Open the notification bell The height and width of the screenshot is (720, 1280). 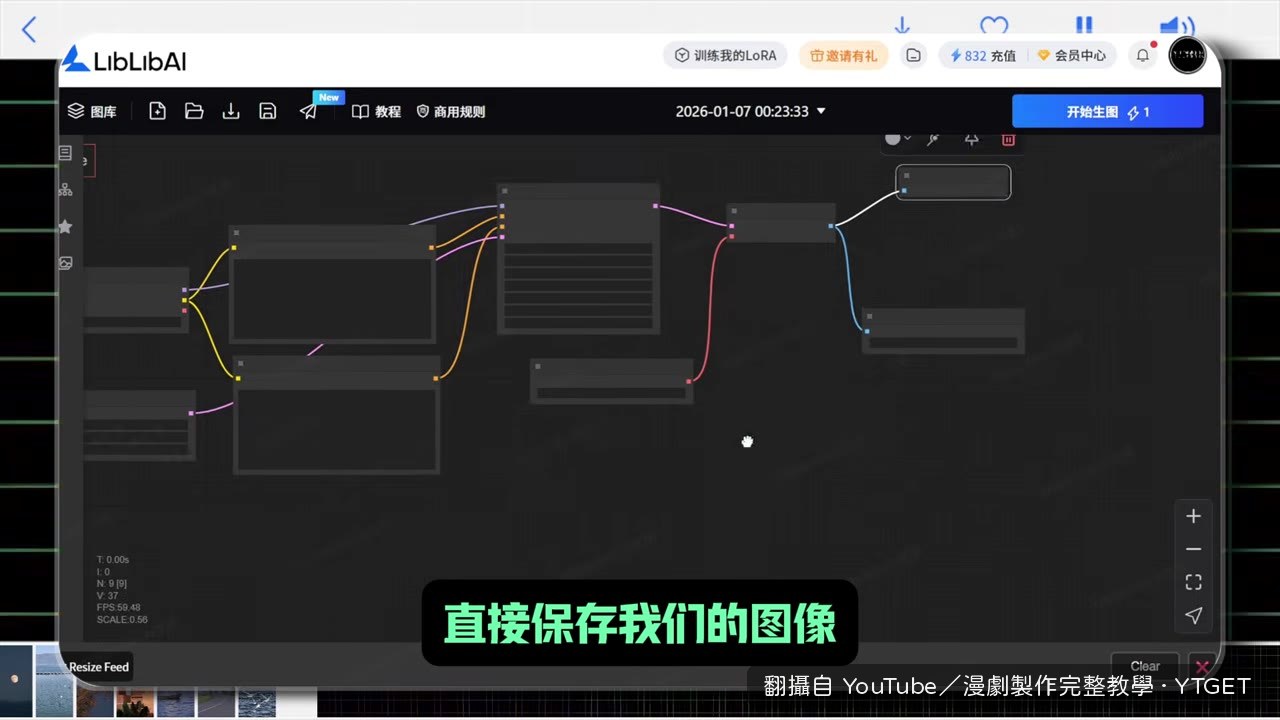click(x=1143, y=56)
